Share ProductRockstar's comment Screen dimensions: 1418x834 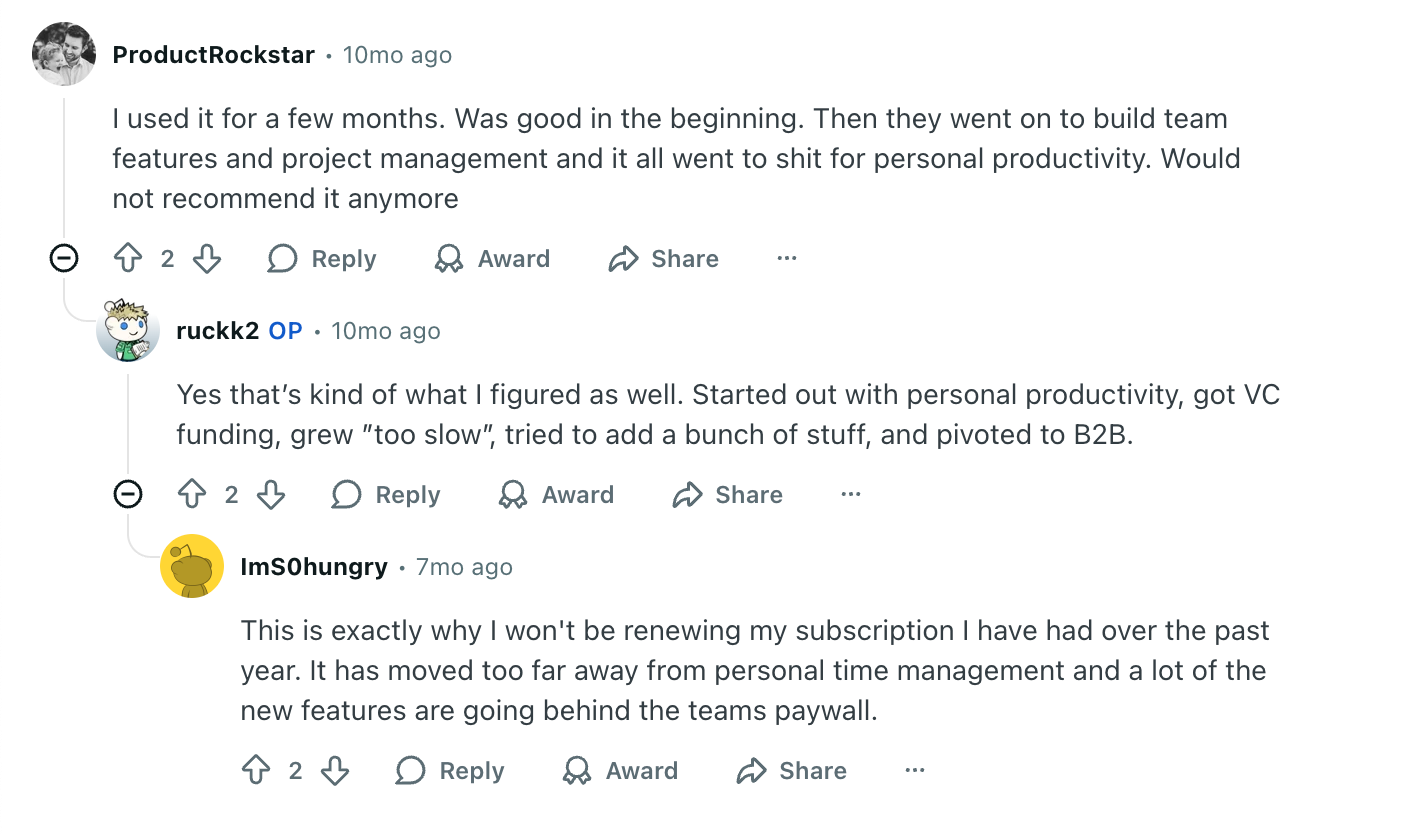tap(662, 258)
